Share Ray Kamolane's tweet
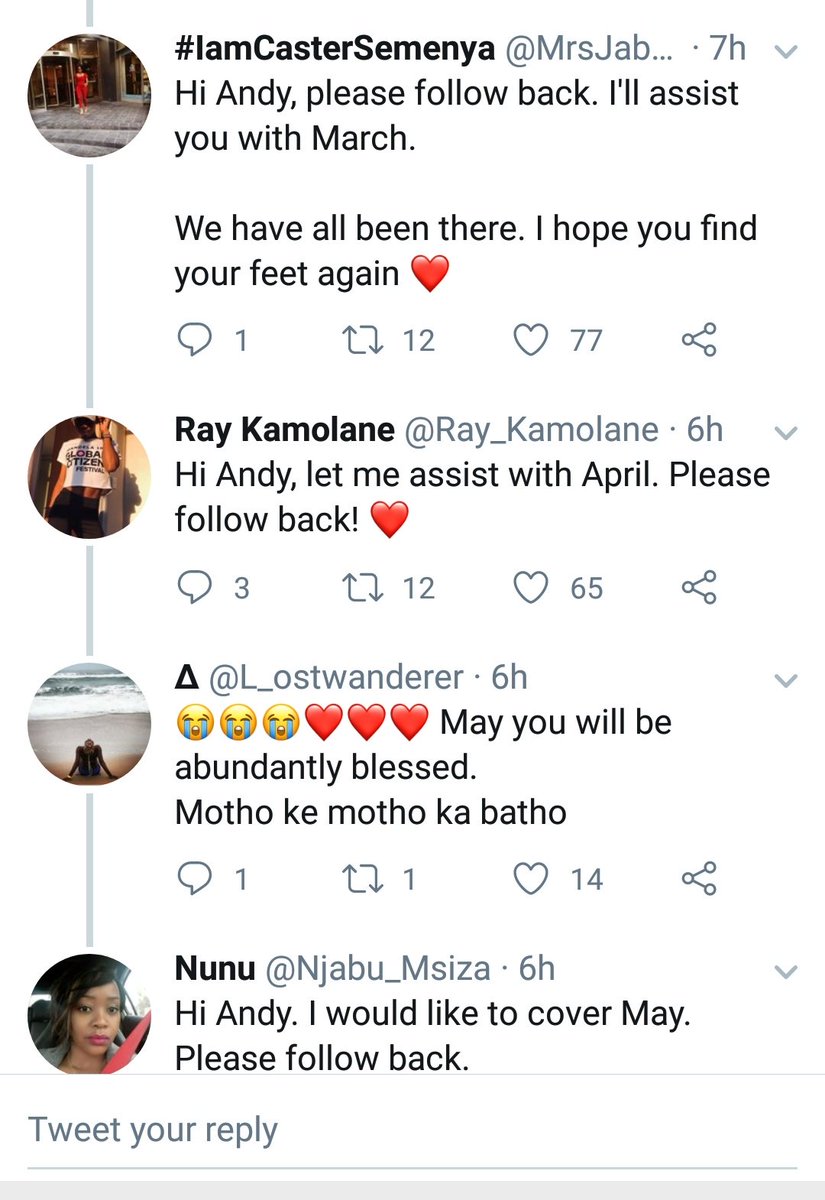The image size is (825, 1200). 699,588
